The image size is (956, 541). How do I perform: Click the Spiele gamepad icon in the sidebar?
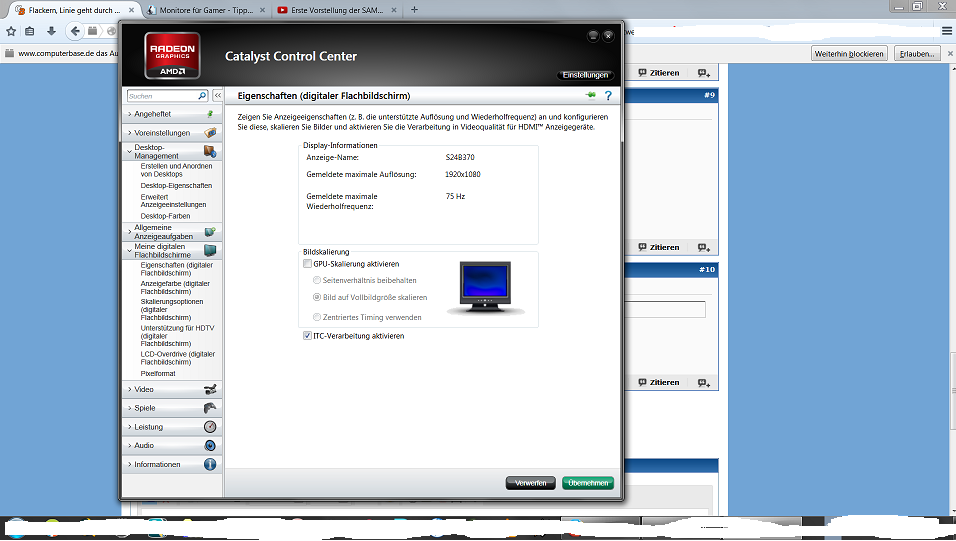point(210,408)
